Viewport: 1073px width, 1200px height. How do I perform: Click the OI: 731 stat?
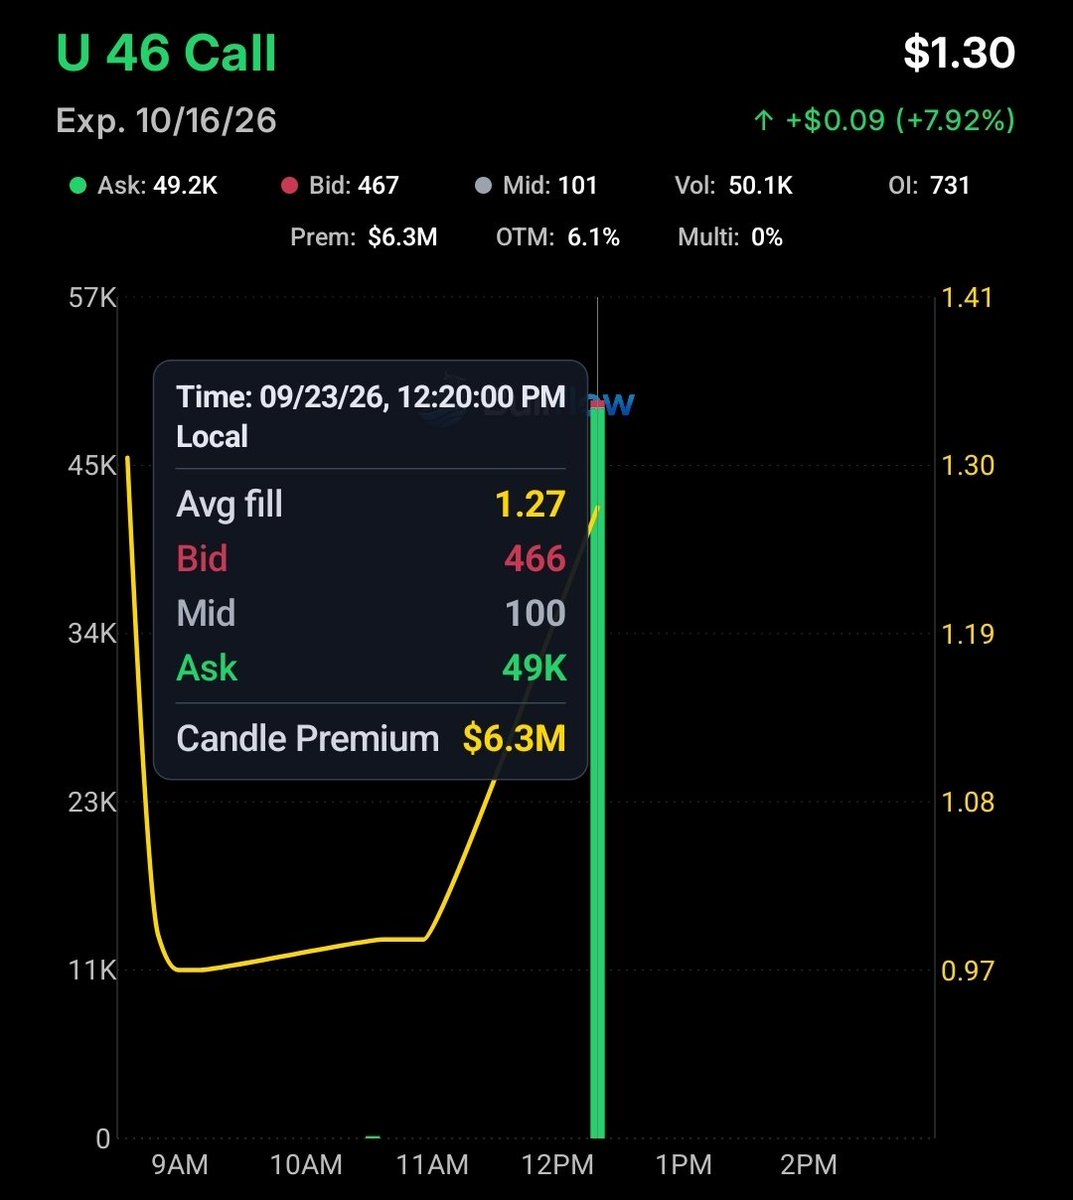point(929,186)
